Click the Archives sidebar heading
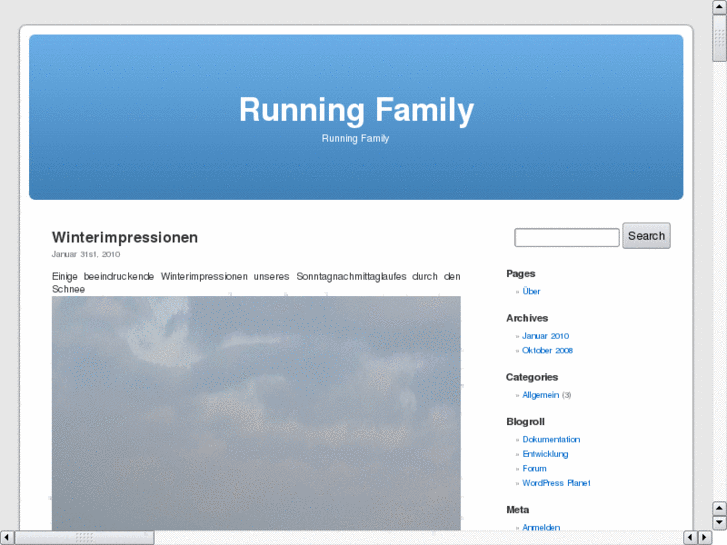 point(527,318)
